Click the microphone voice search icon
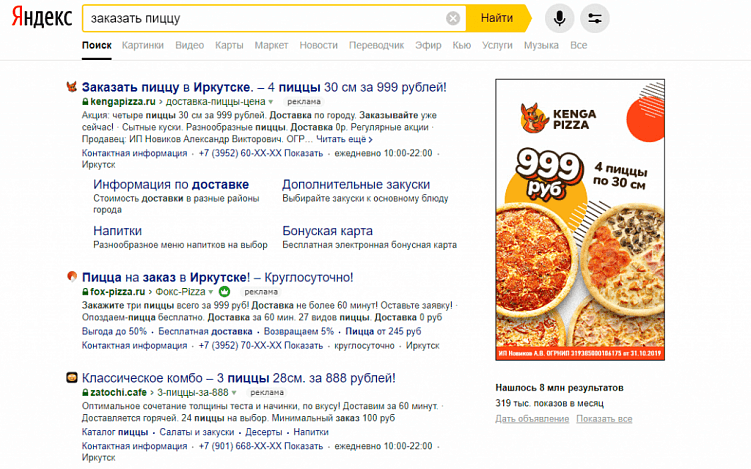751x469 pixels. 560,18
